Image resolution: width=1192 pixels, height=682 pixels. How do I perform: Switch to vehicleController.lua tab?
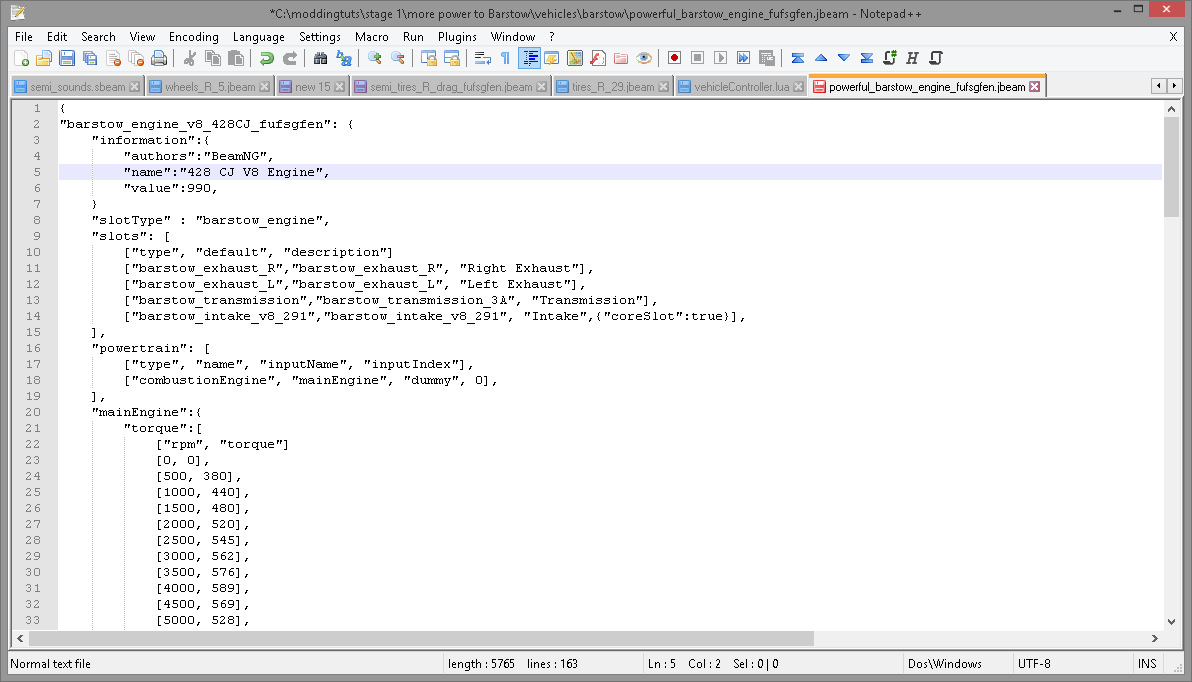point(741,87)
